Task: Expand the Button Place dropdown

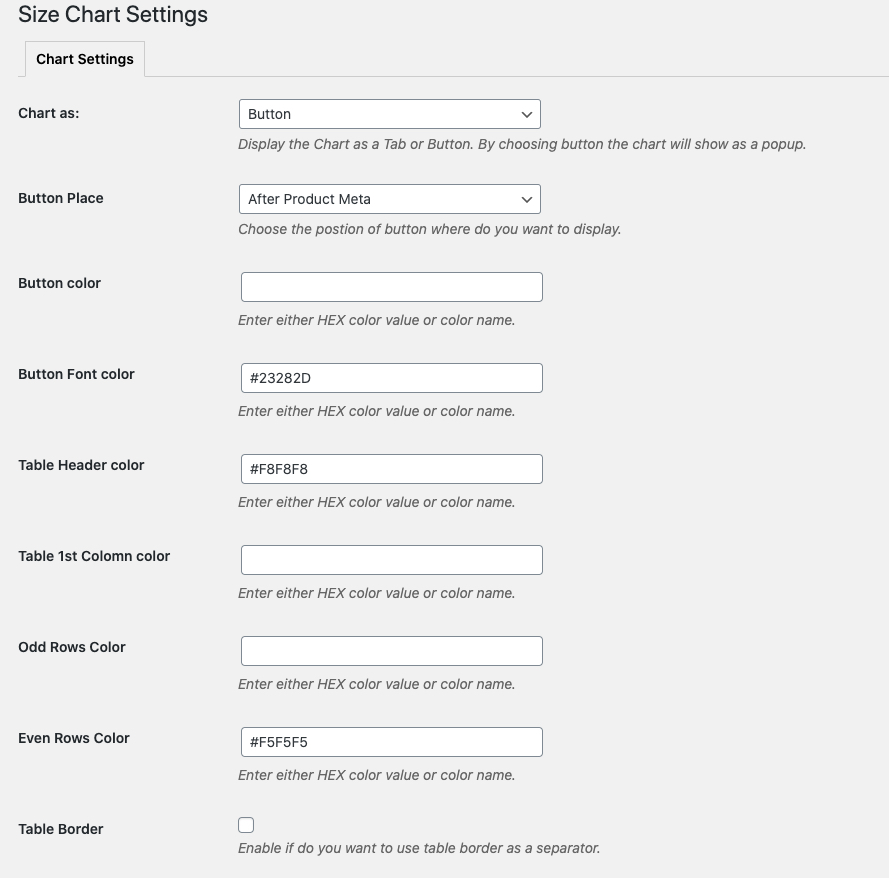Action: (x=390, y=199)
